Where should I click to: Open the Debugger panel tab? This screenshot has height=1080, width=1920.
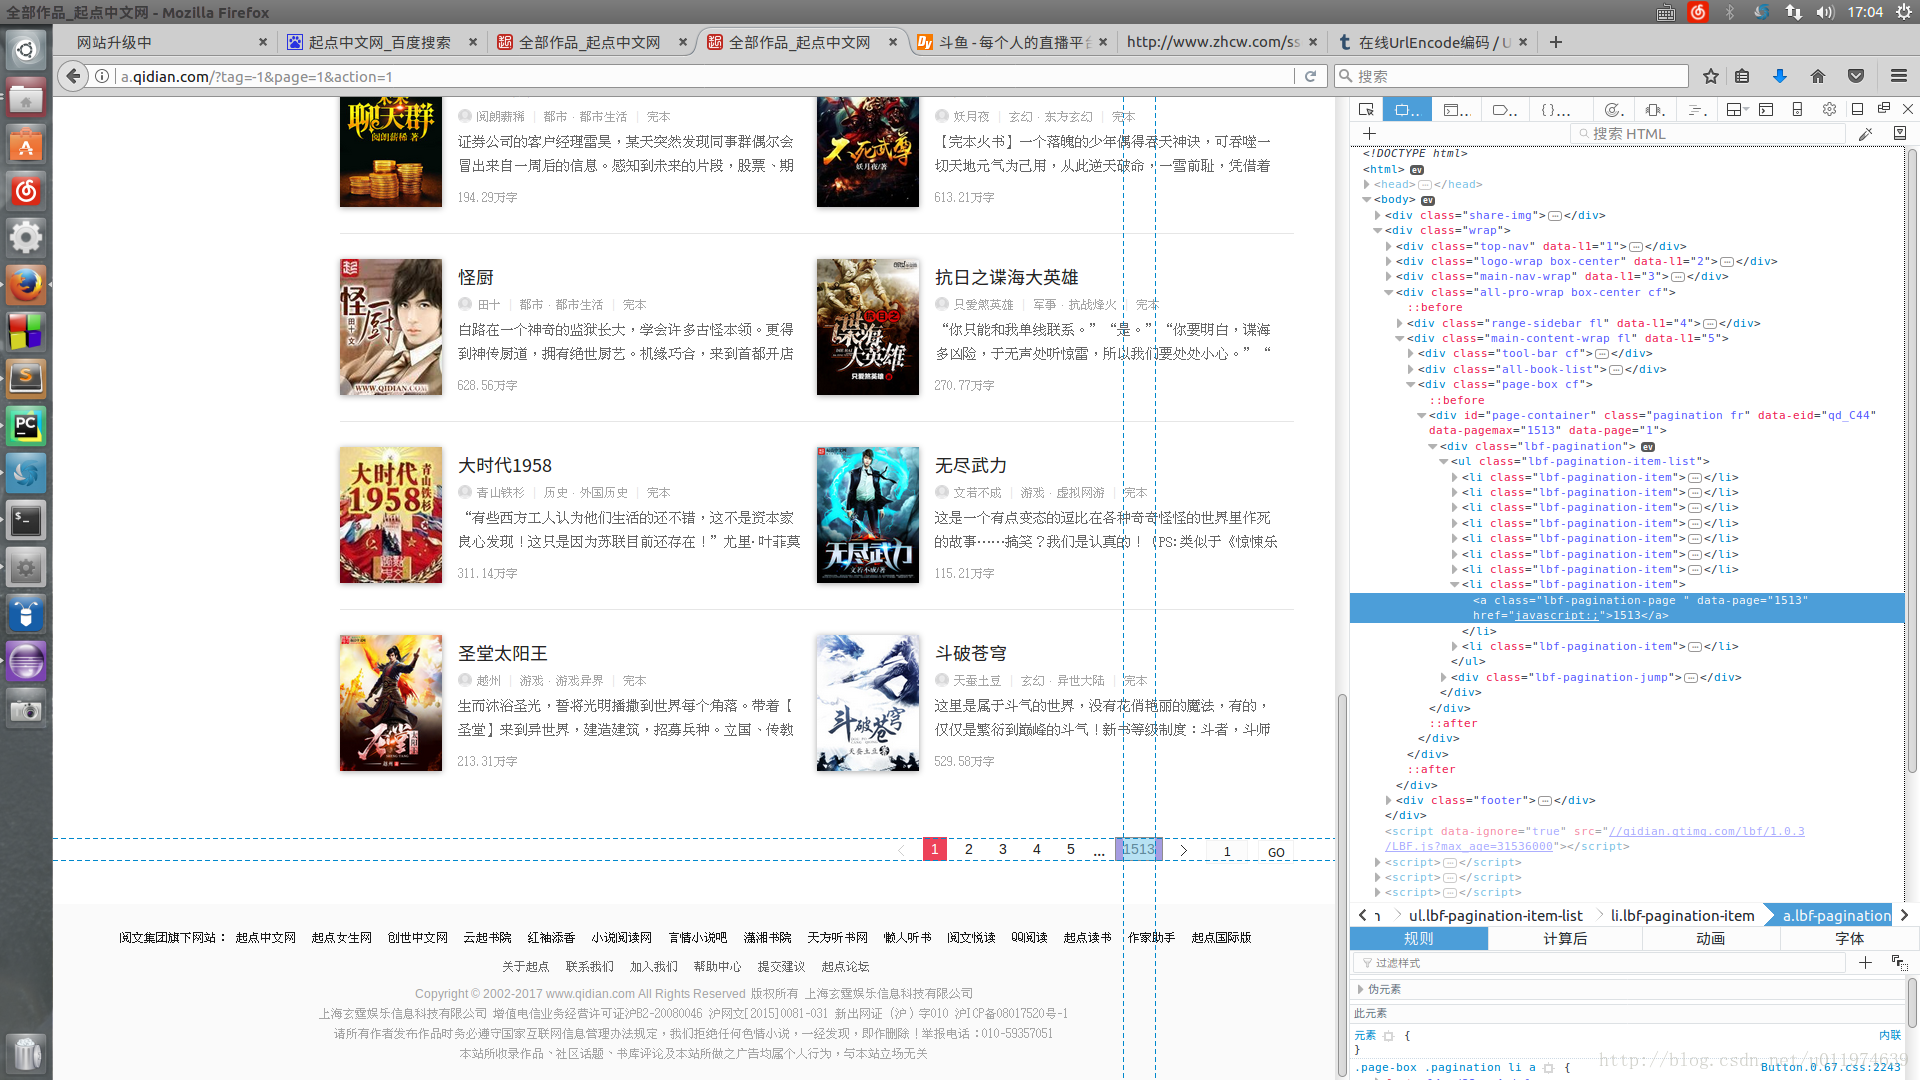(1505, 109)
